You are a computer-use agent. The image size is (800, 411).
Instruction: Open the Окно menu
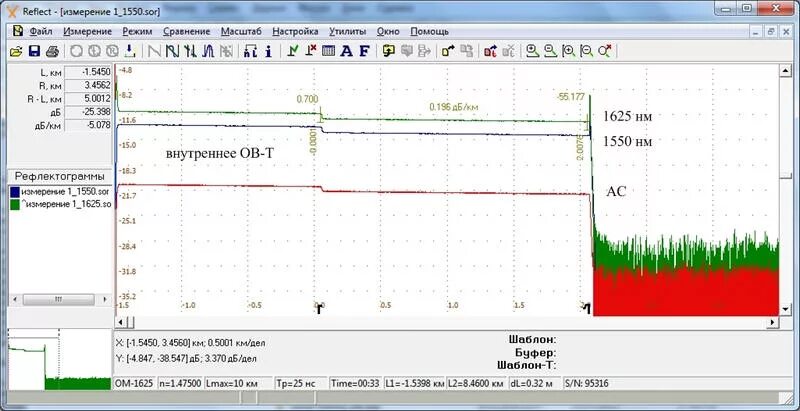click(388, 32)
